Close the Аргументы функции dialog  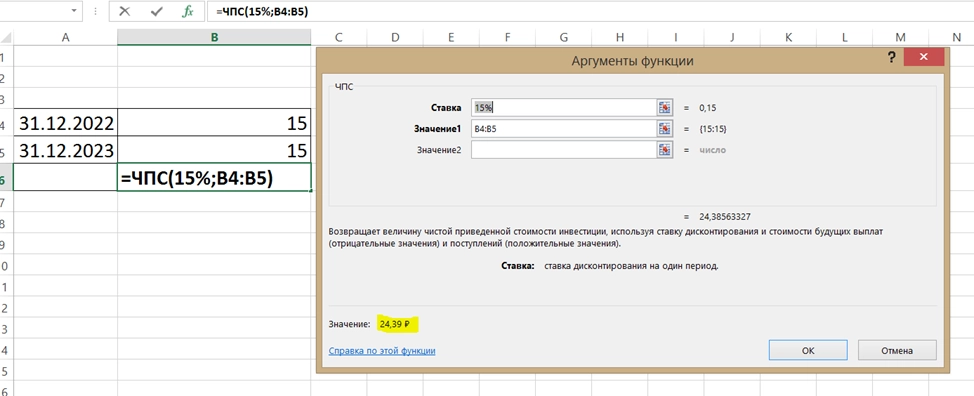924,58
